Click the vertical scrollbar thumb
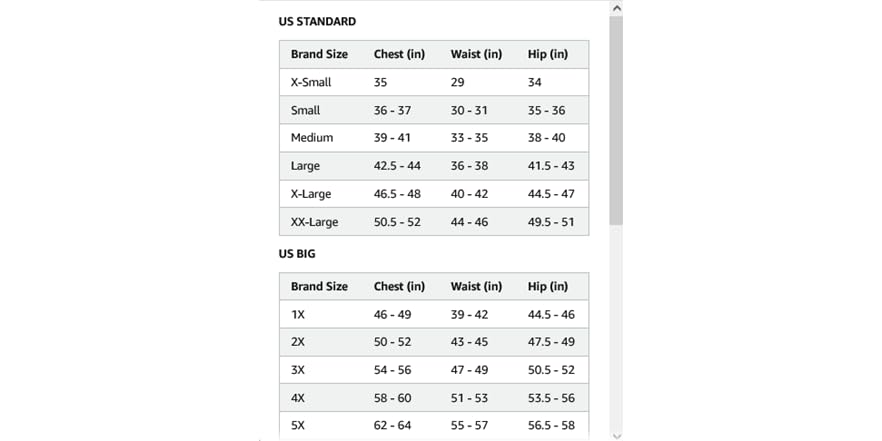The height and width of the screenshot is (441, 882). point(616,120)
